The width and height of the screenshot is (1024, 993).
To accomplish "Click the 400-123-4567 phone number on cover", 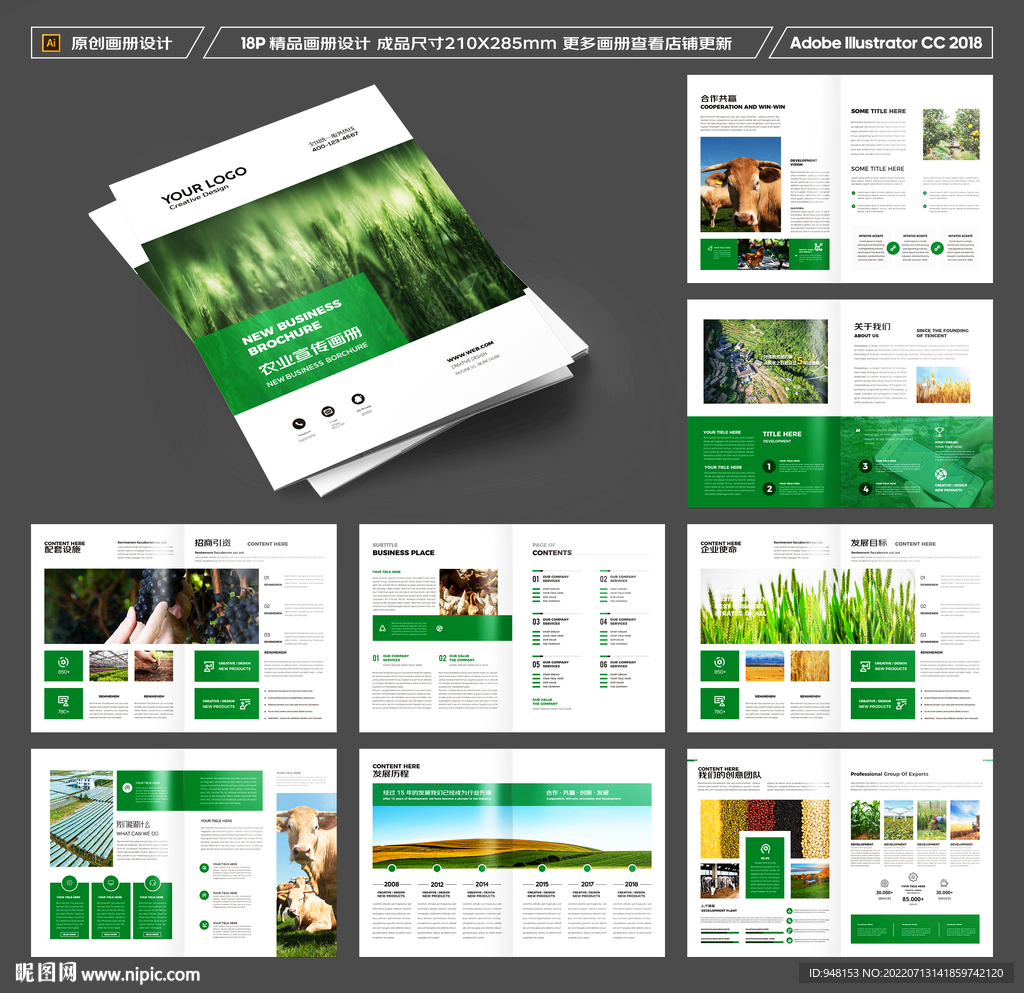I will (335, 142).
